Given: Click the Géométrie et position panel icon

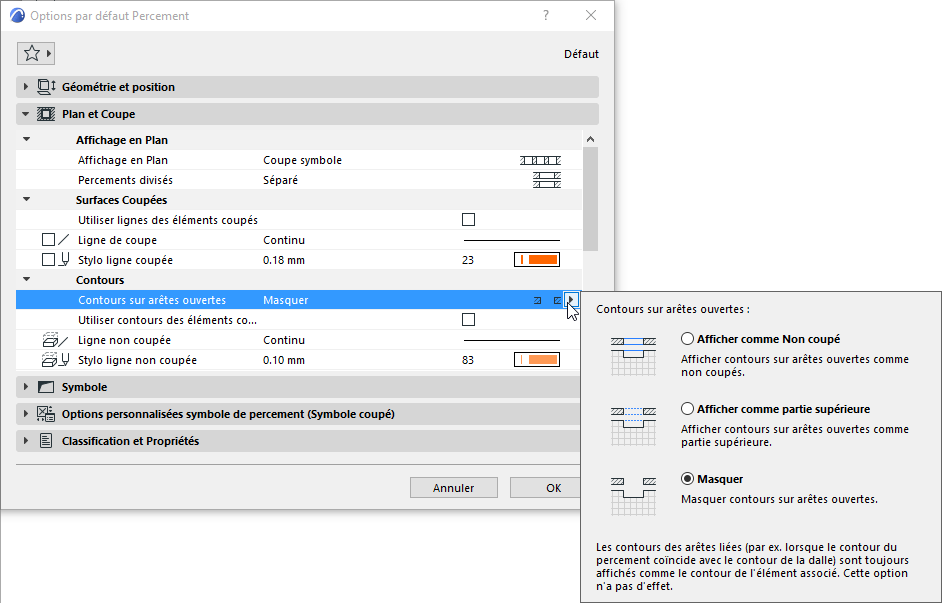Looking at the screenshot, I should pos(46,87).
